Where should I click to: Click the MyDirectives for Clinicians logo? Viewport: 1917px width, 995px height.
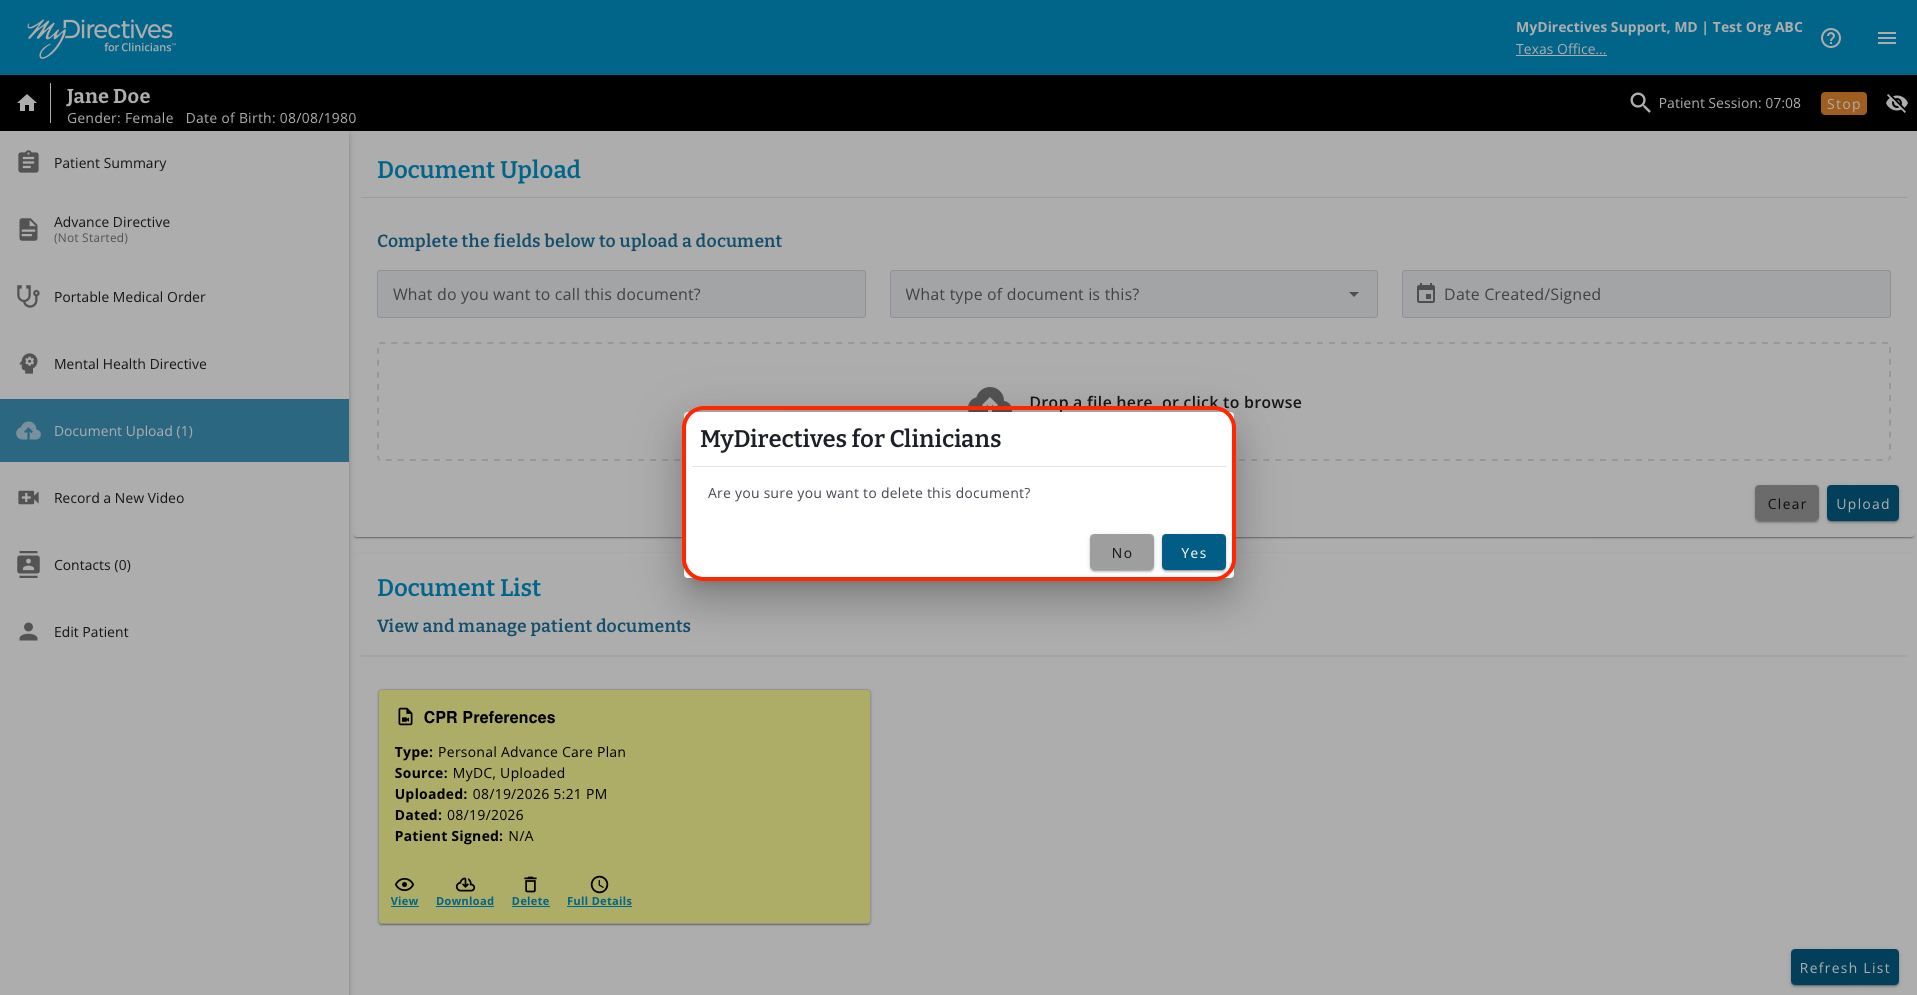(101, 37)
